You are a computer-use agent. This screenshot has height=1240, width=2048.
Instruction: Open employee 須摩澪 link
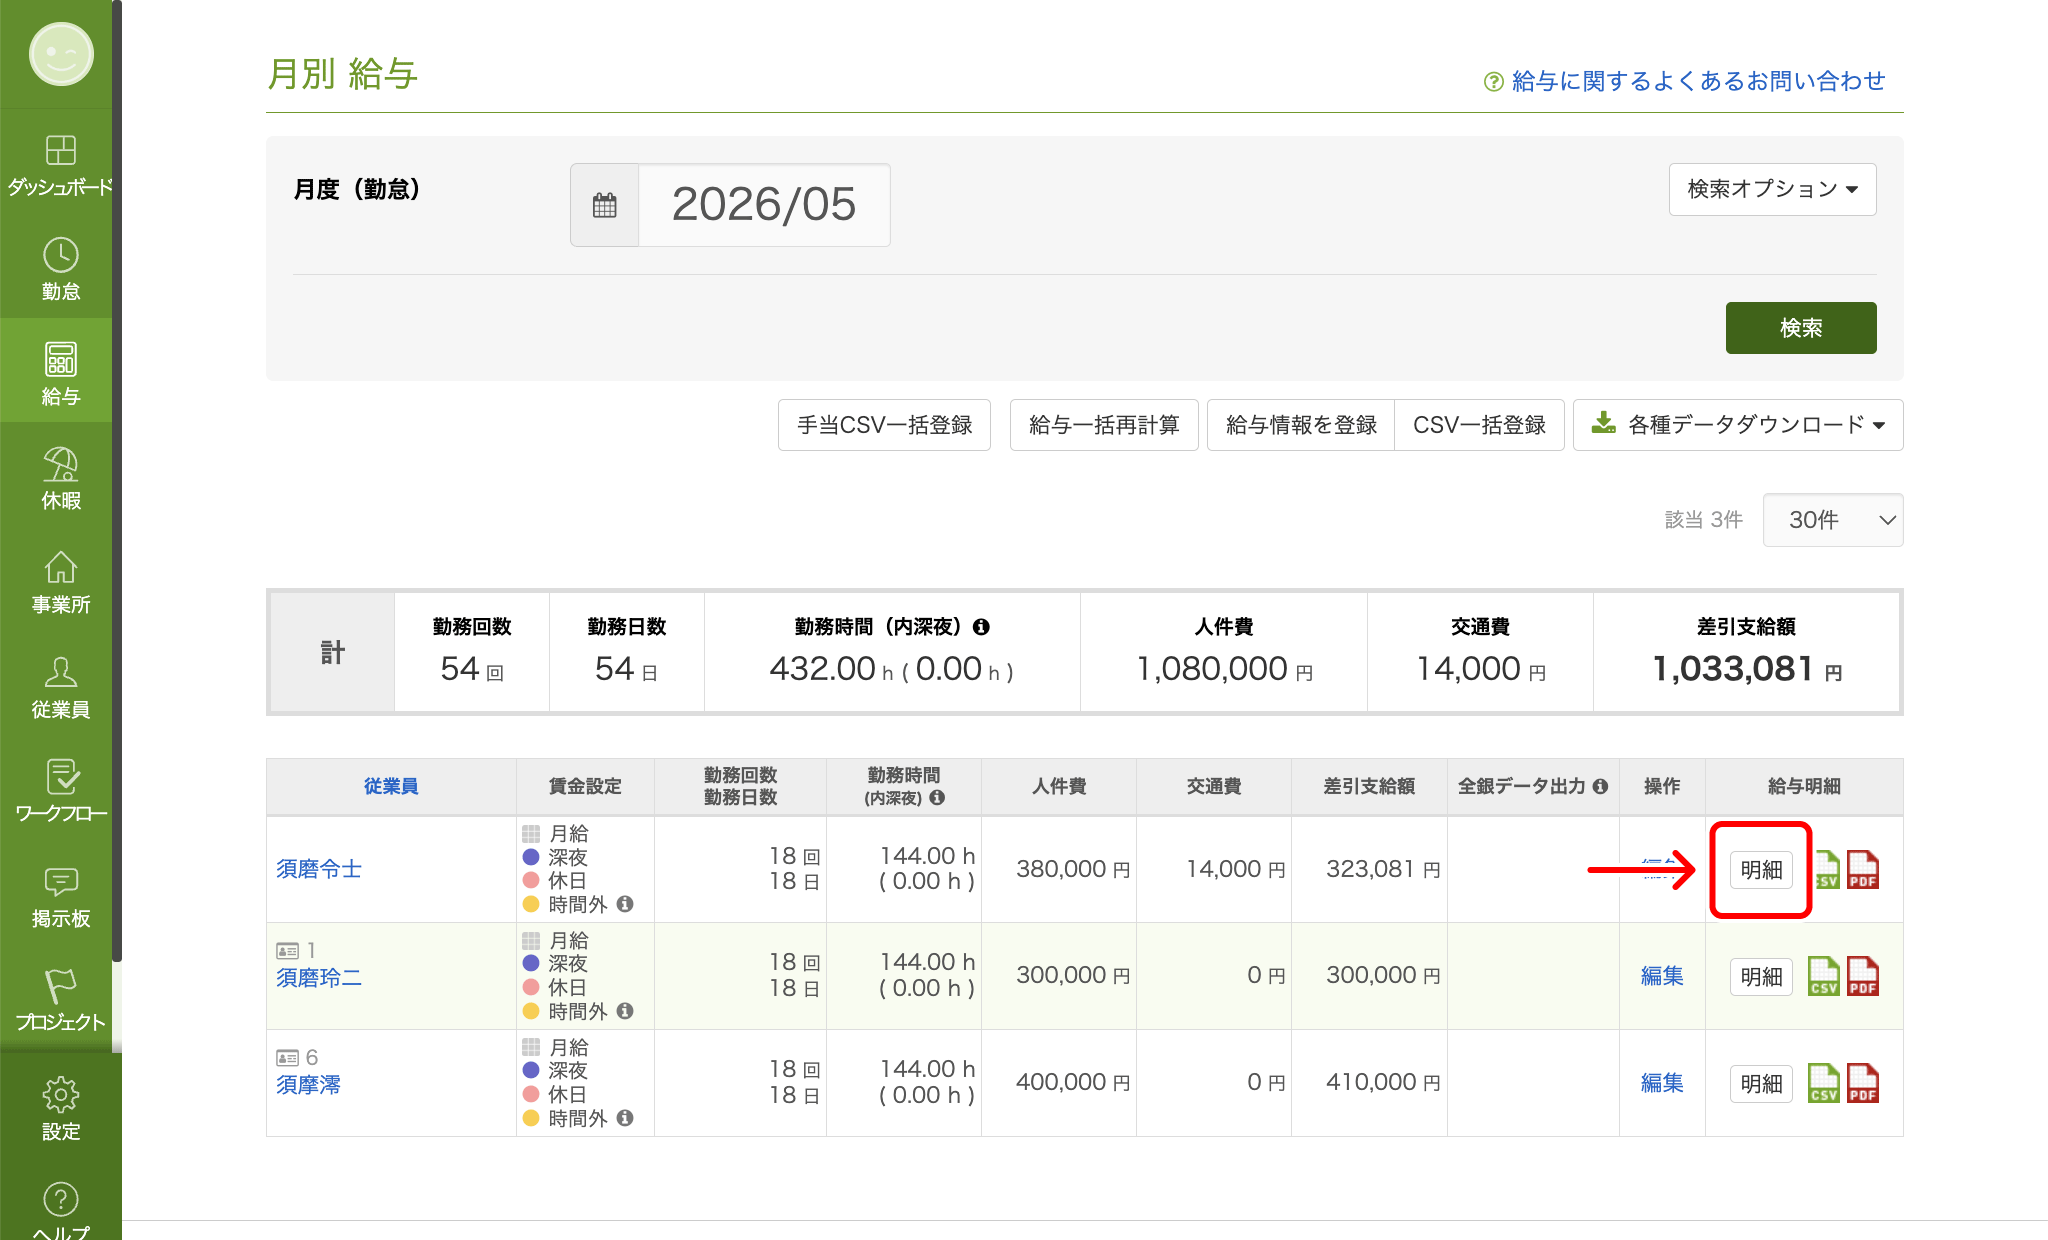pyautogui.click(x=308, y=1084)
